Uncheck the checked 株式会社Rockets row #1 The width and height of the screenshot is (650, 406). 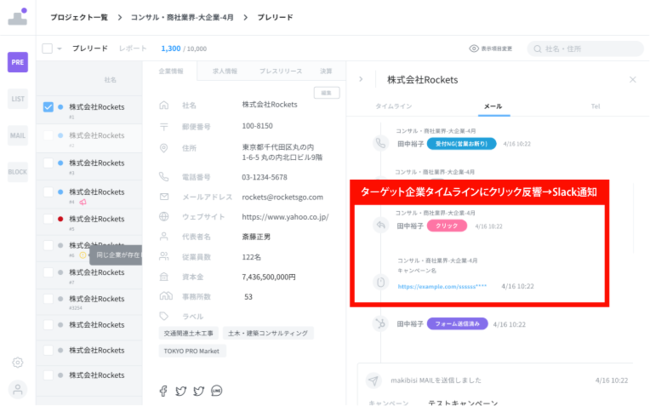48,107
